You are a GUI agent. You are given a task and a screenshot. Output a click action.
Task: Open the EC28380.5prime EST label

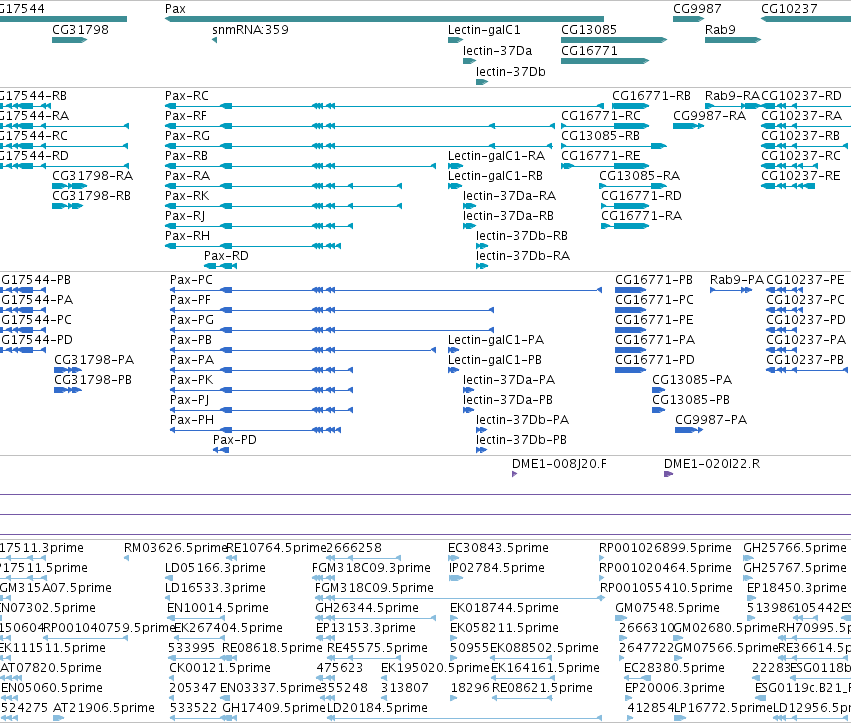675,668
